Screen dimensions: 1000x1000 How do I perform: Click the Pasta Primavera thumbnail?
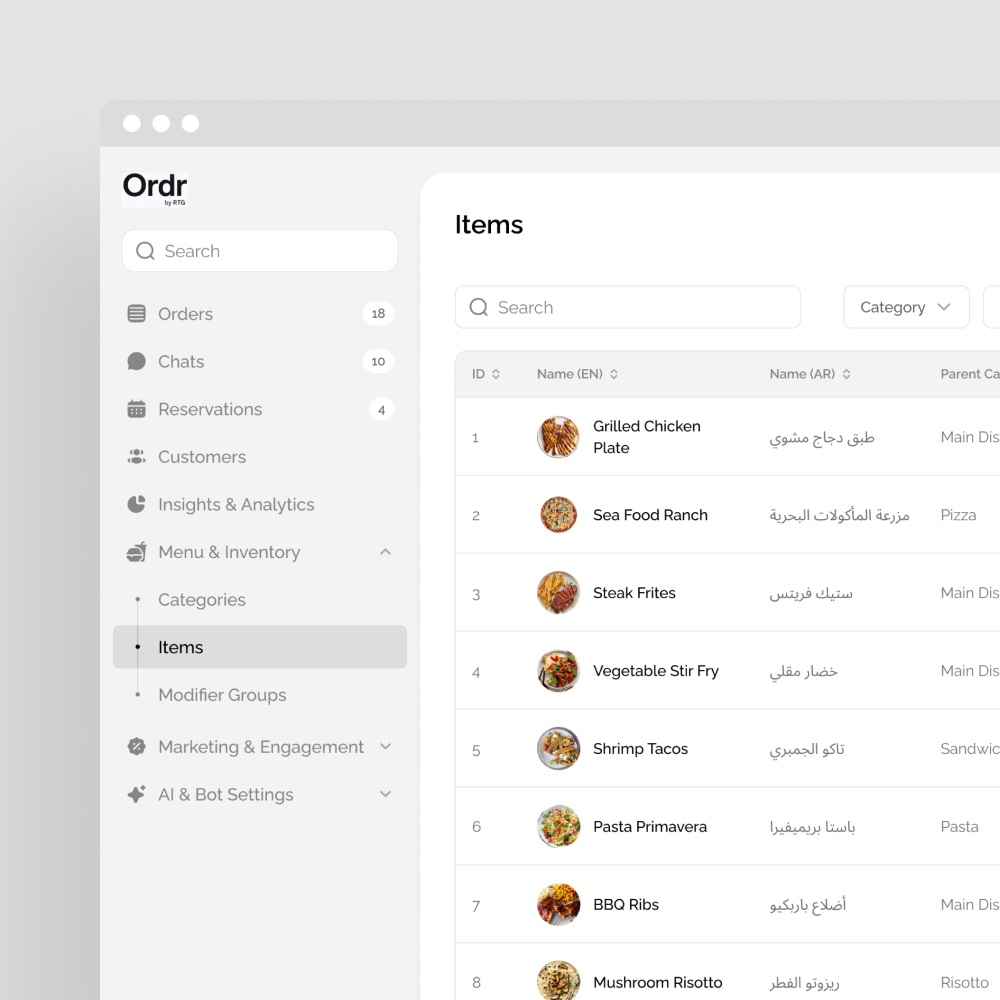coord(558,827)
